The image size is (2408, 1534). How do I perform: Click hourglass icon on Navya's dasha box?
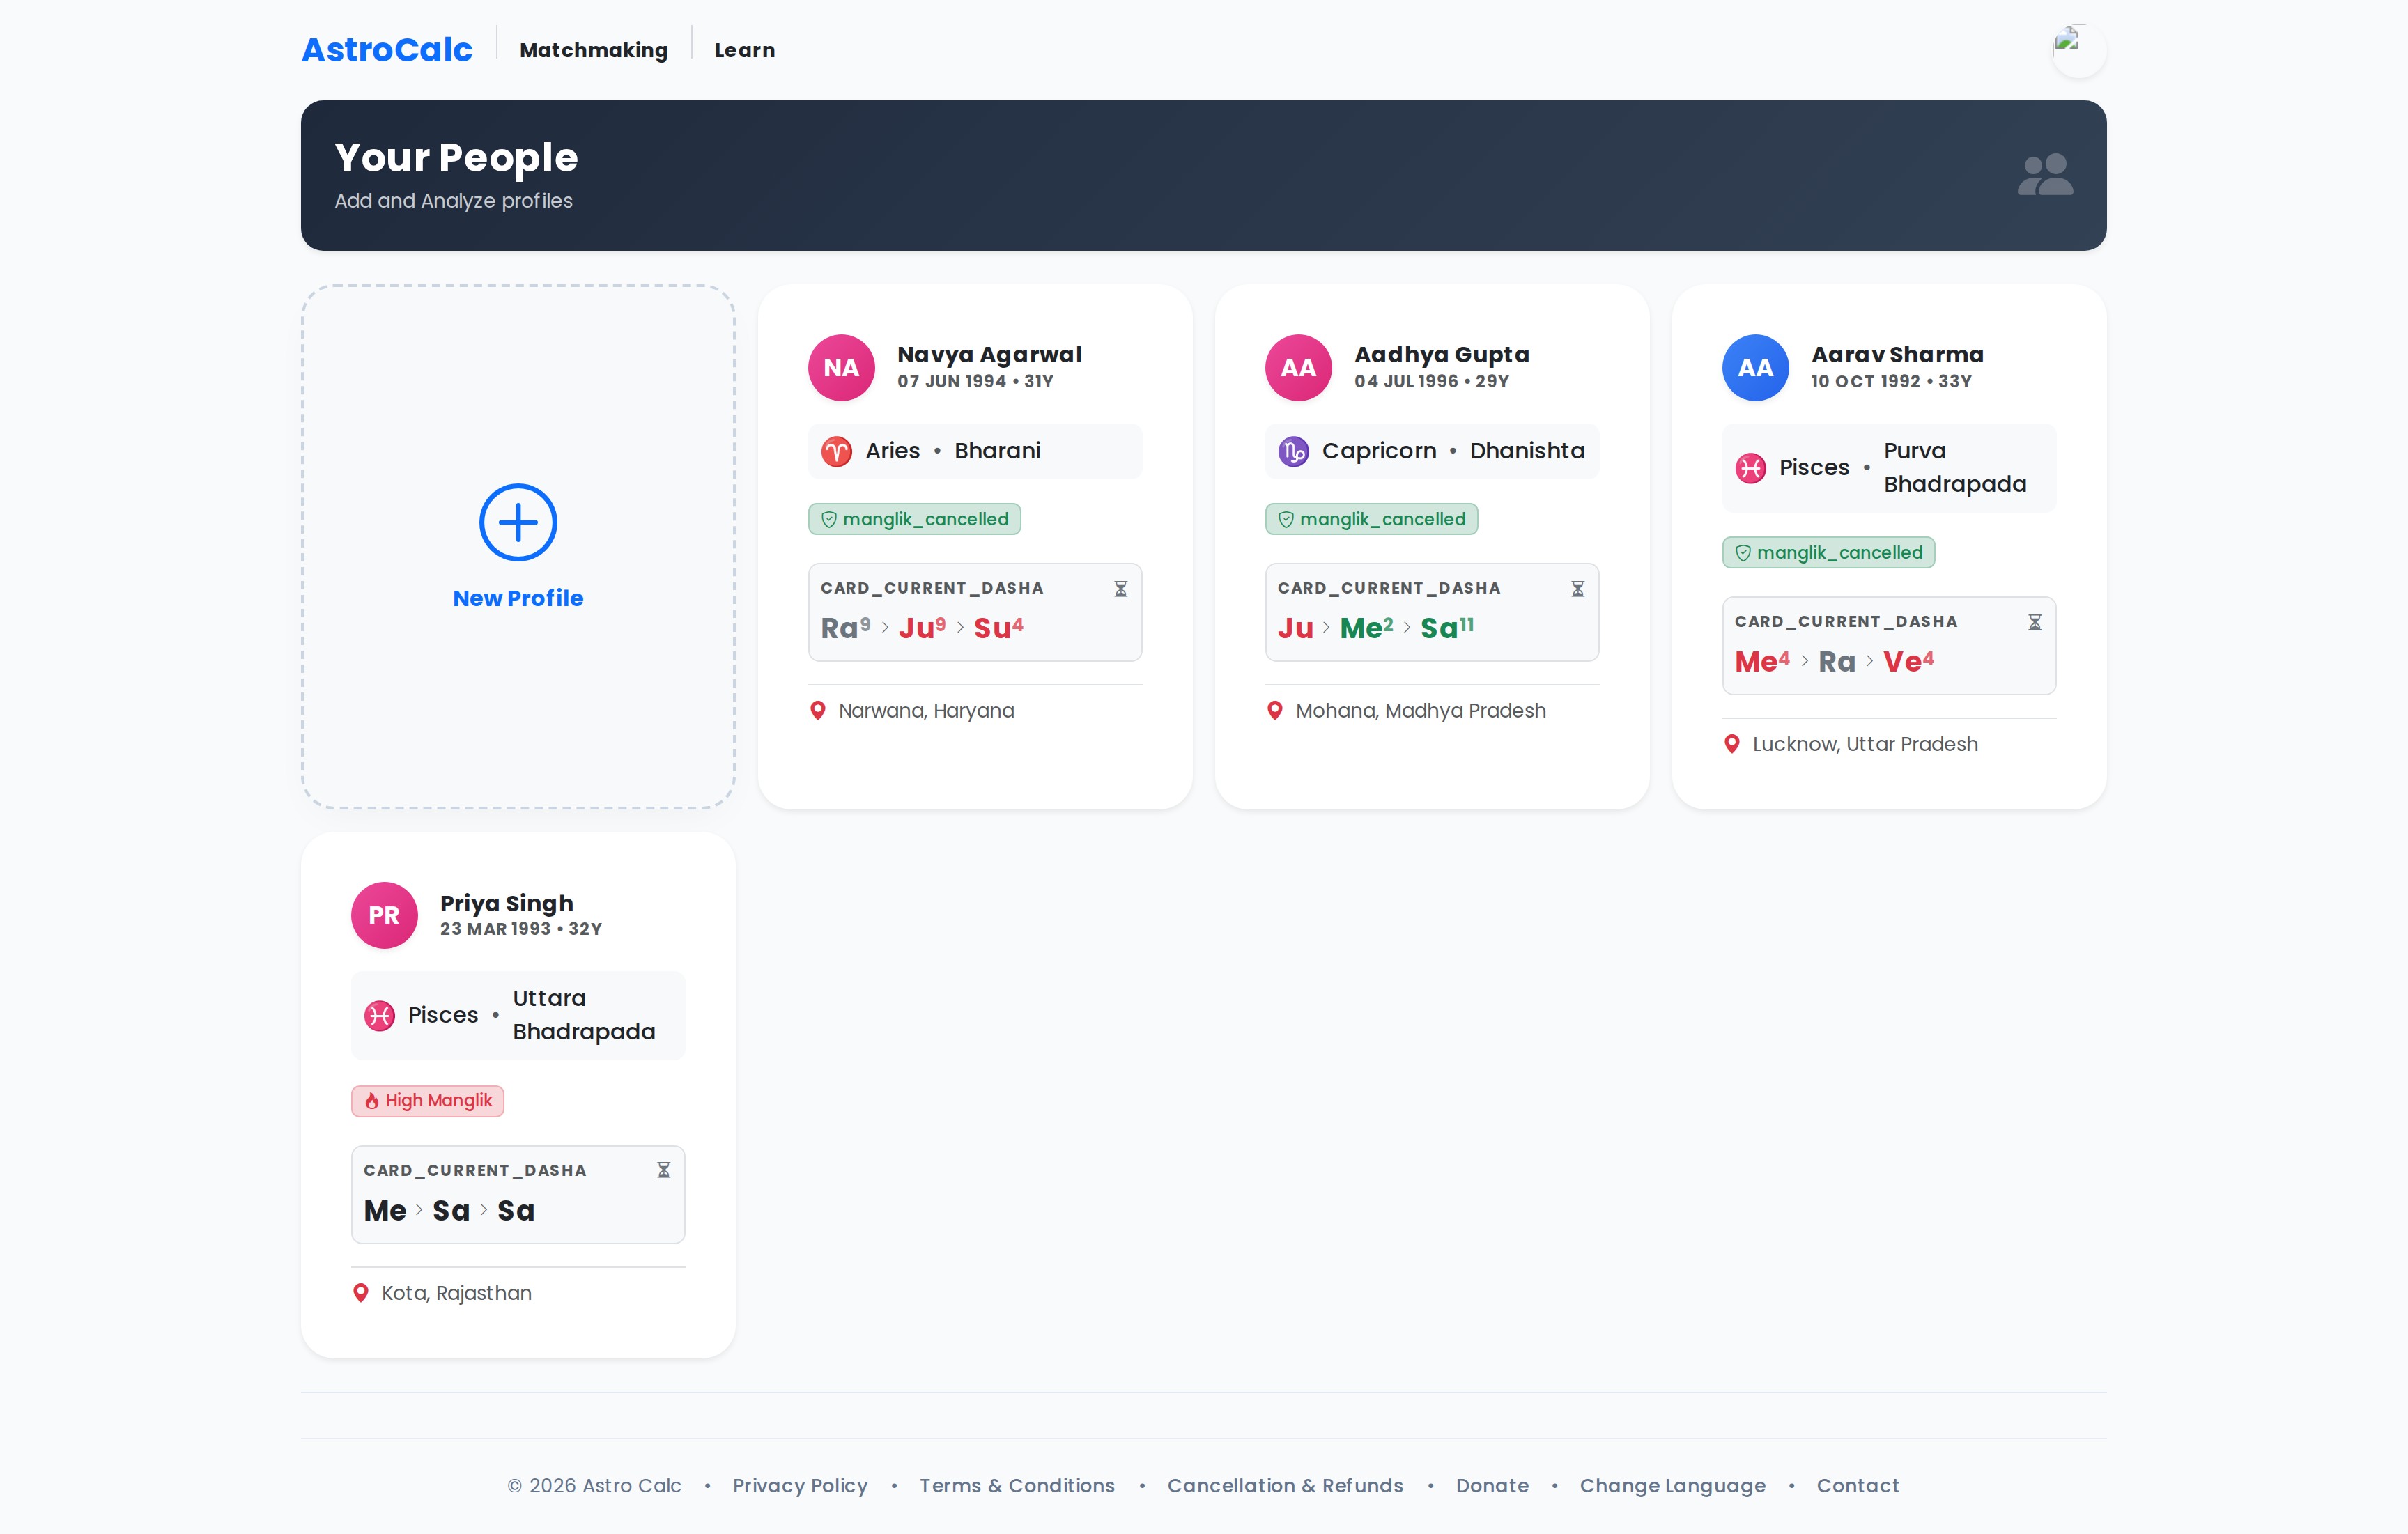click(1120, 589)
